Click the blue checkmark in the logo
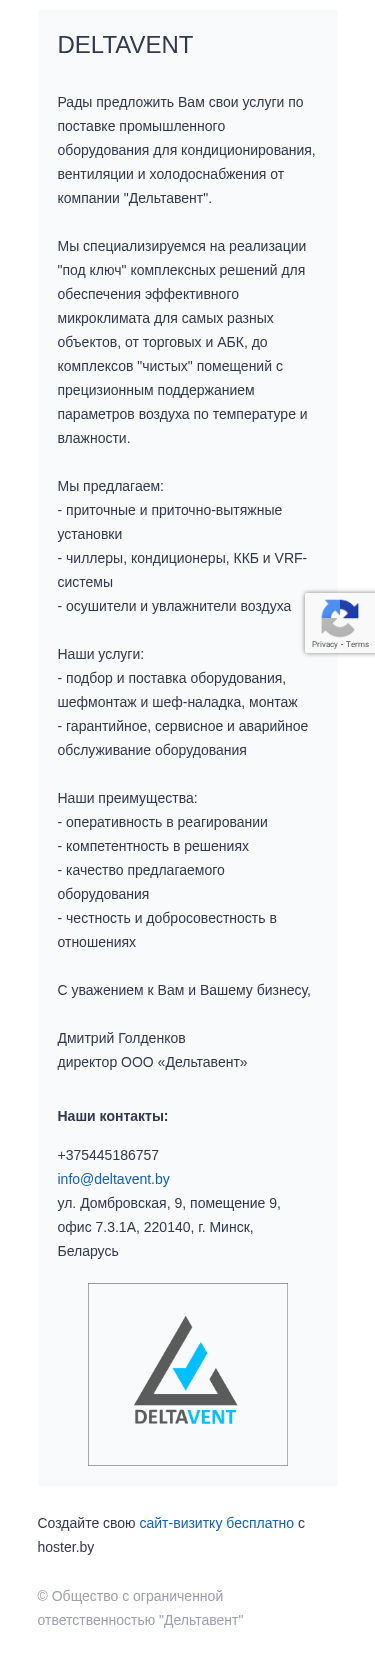 coord(190,1365)
